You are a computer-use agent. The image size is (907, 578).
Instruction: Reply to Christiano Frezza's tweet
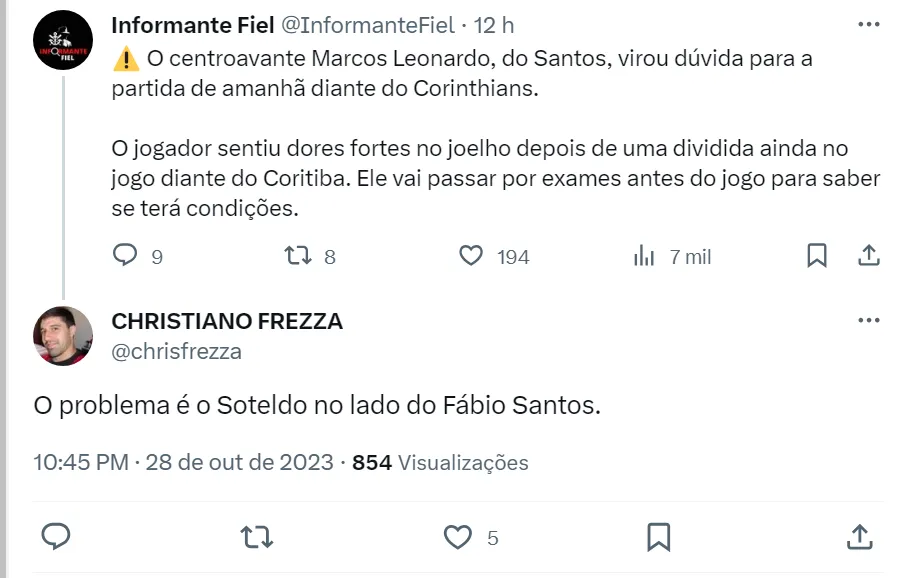[56, 537]
